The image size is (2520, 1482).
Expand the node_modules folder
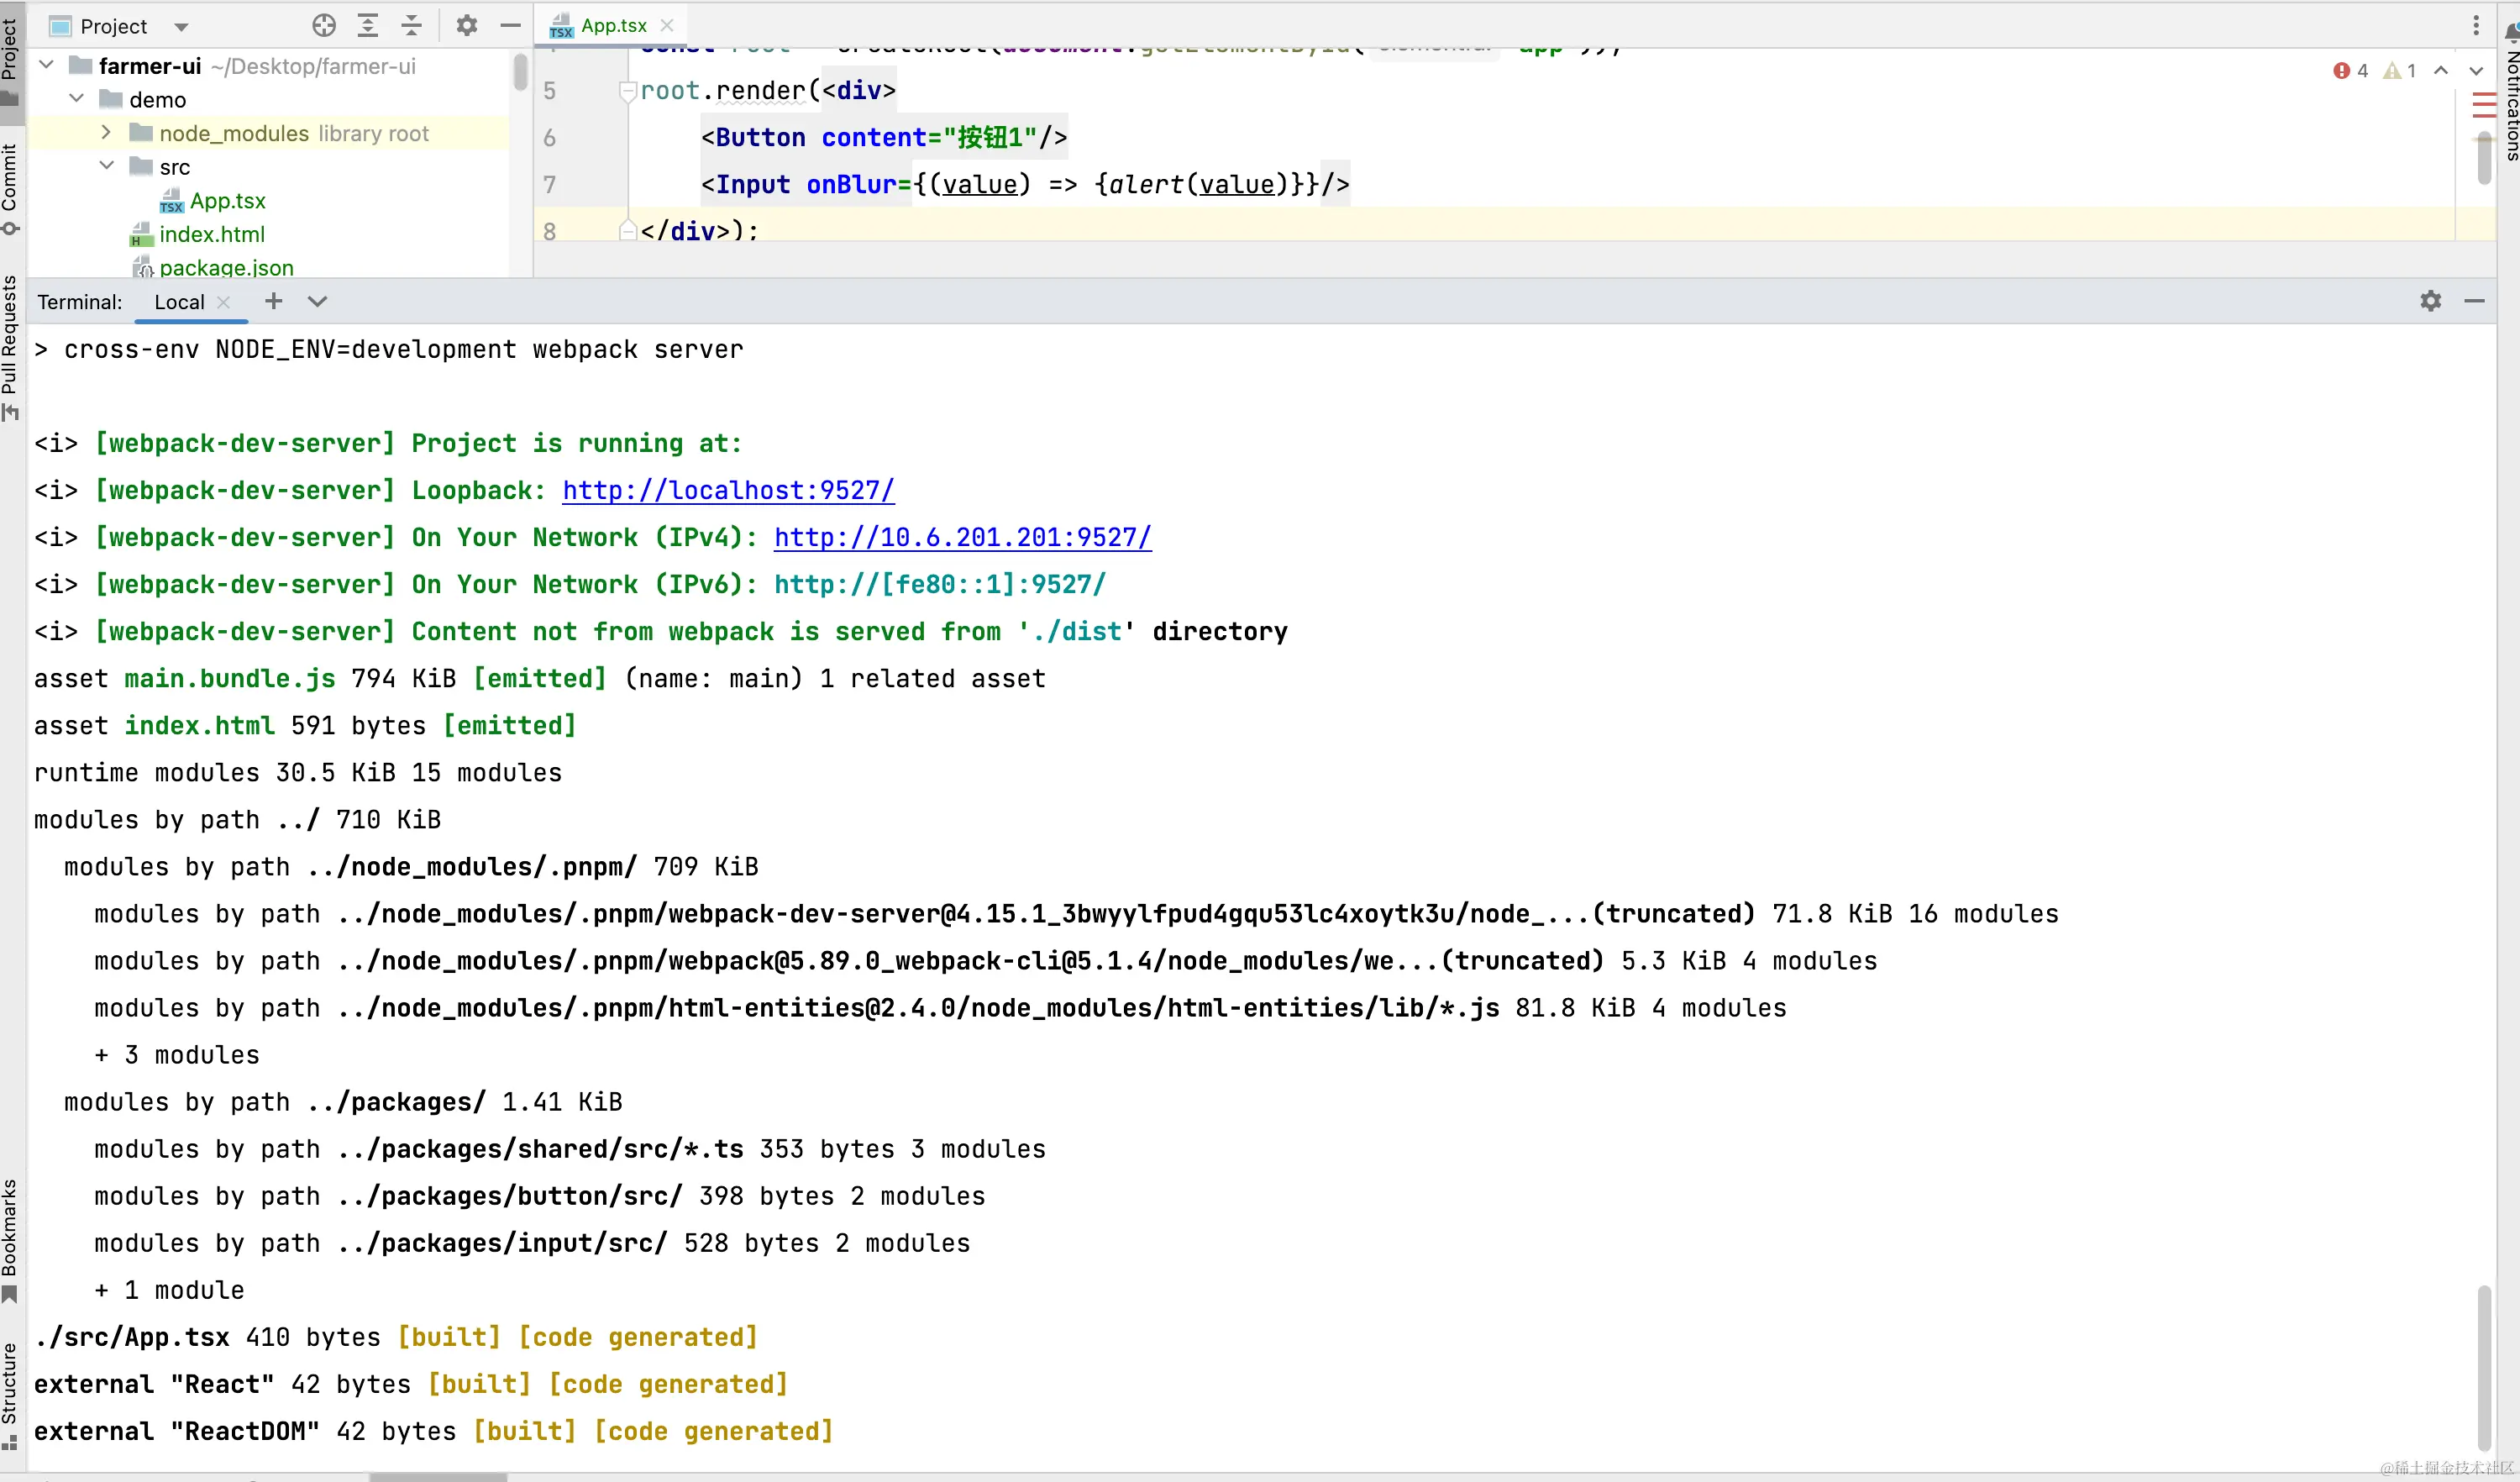coord(106,132)
